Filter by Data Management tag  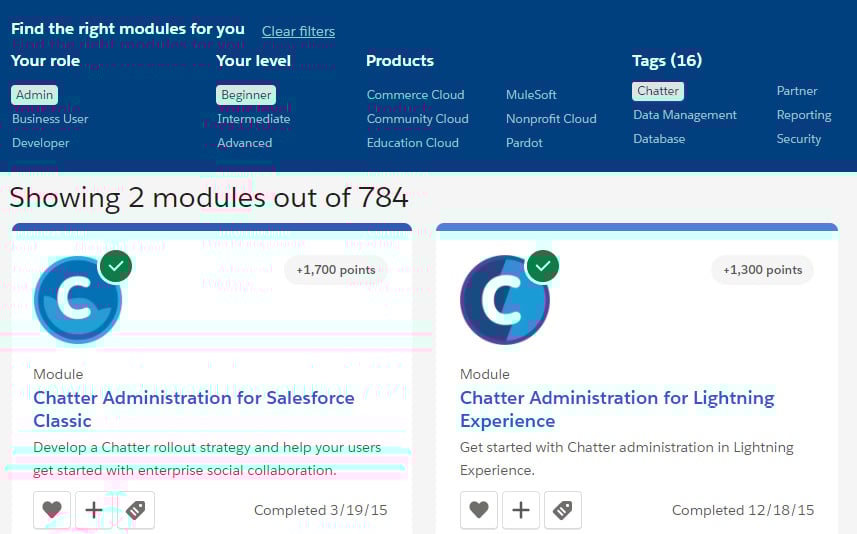685,115
